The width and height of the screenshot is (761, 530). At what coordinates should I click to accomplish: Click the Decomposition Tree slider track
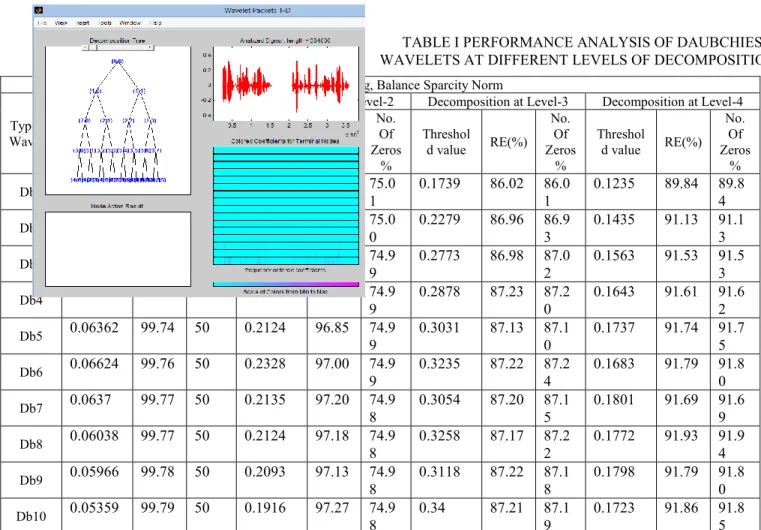pos(118,48)
